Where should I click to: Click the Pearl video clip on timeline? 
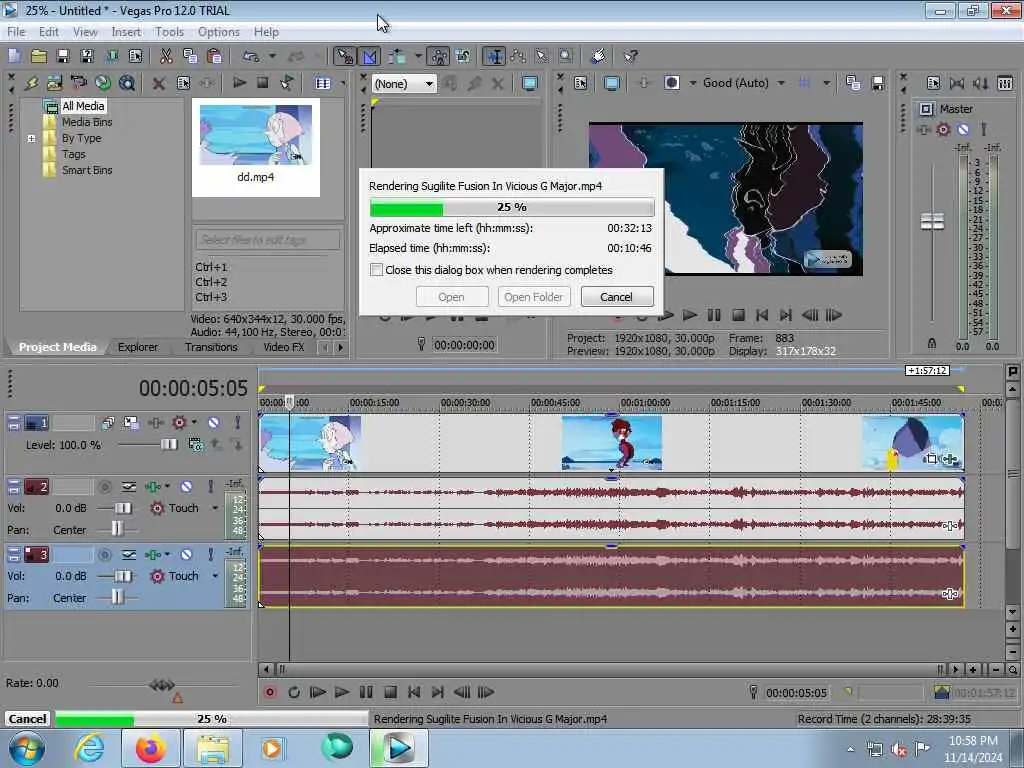tap(311, 443)
